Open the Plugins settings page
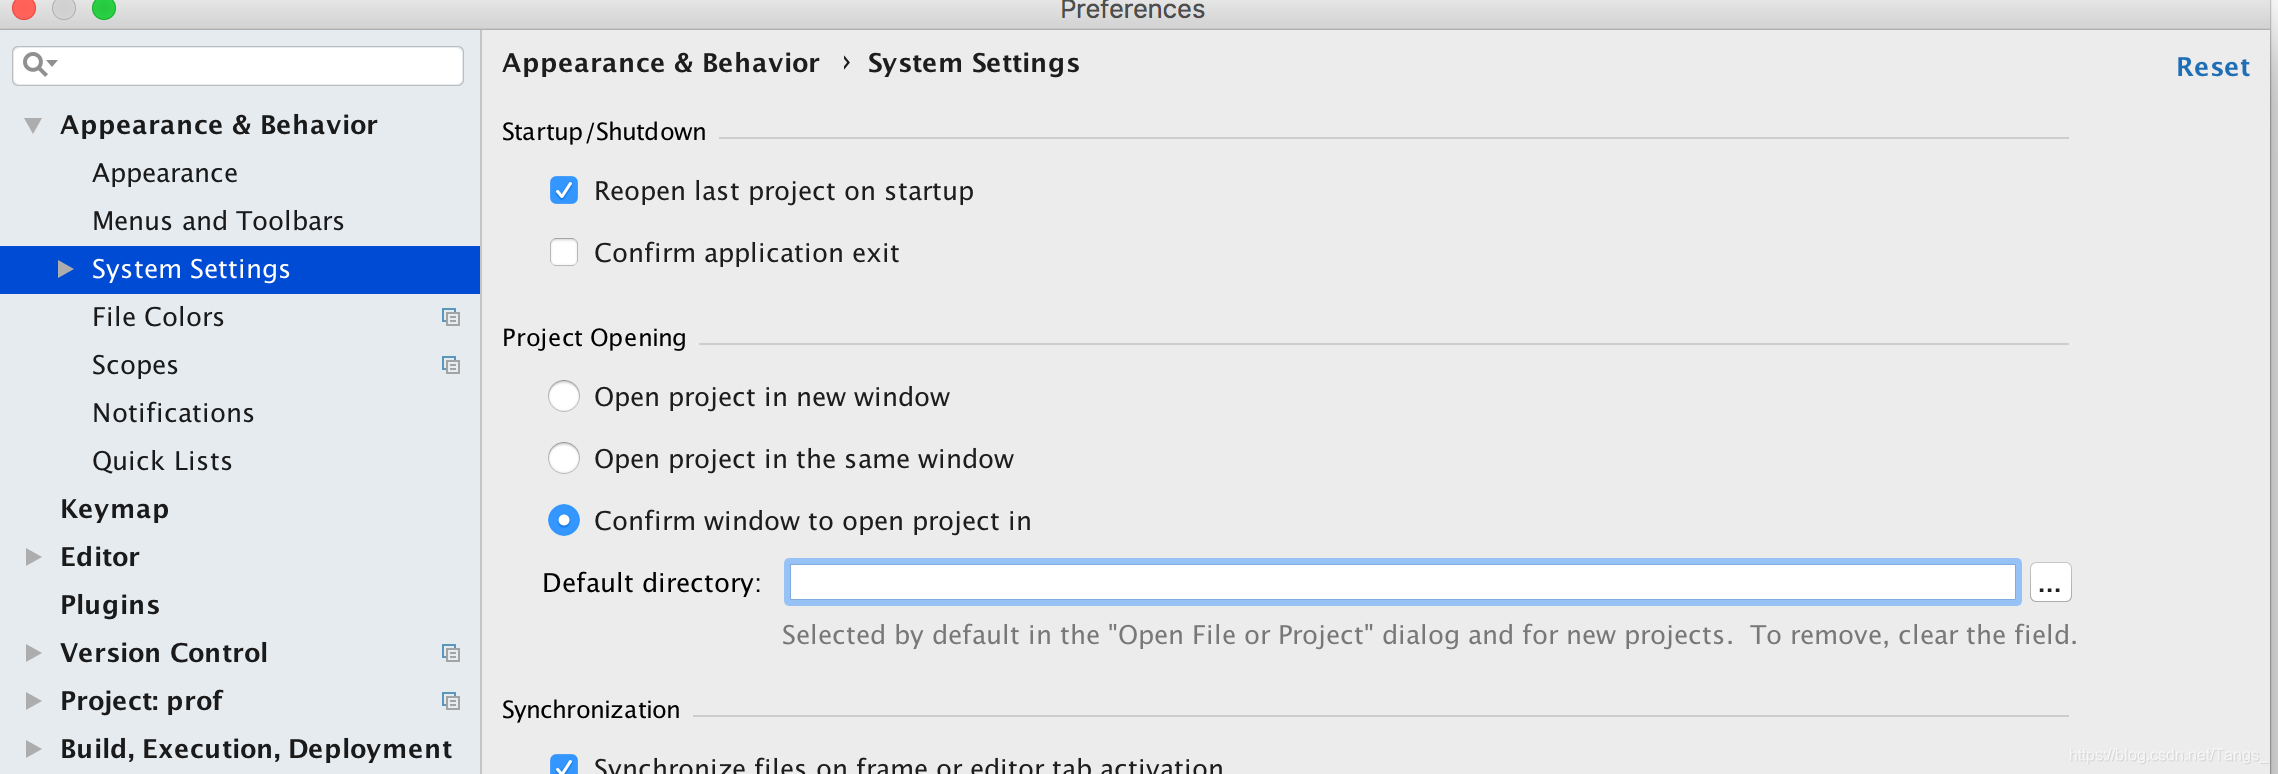This screenshot has width=2278, height=774. (110, 605)
